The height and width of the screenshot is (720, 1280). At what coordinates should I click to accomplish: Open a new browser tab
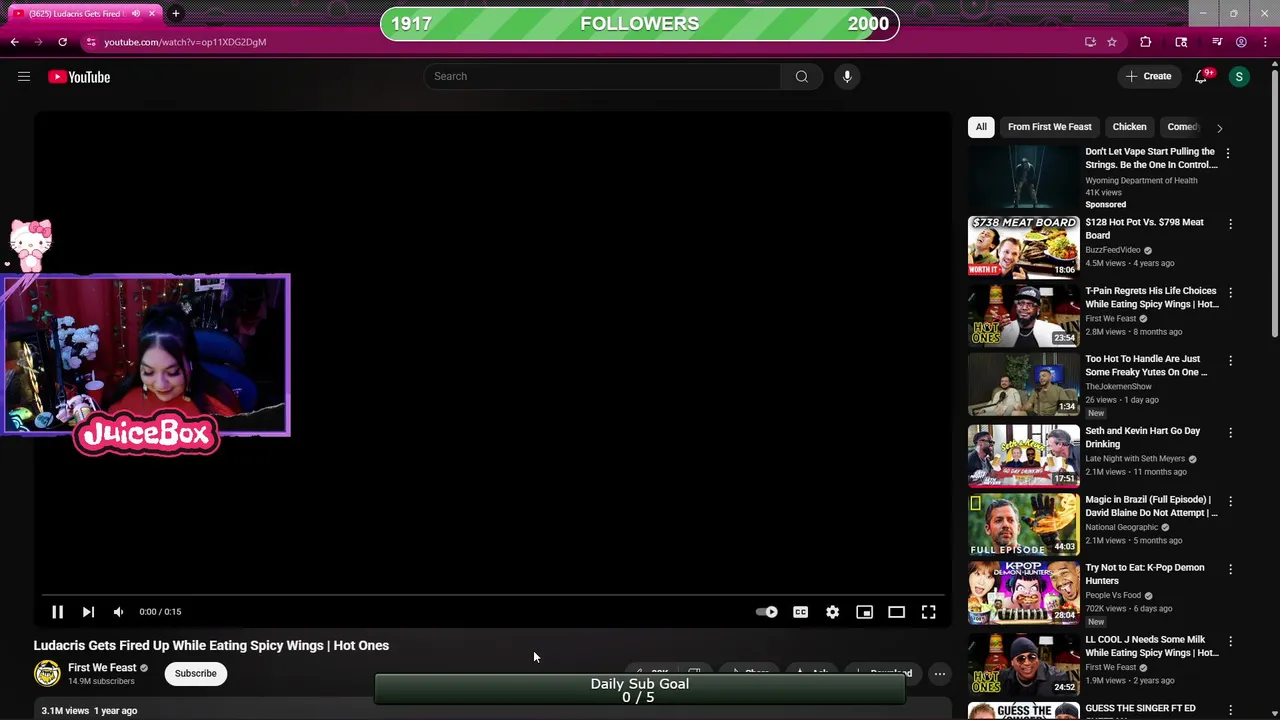tap(175, 14)
